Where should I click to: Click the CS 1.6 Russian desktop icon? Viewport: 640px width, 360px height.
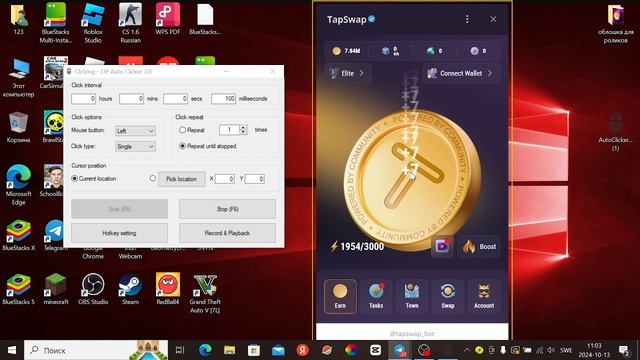click(131, 22)
